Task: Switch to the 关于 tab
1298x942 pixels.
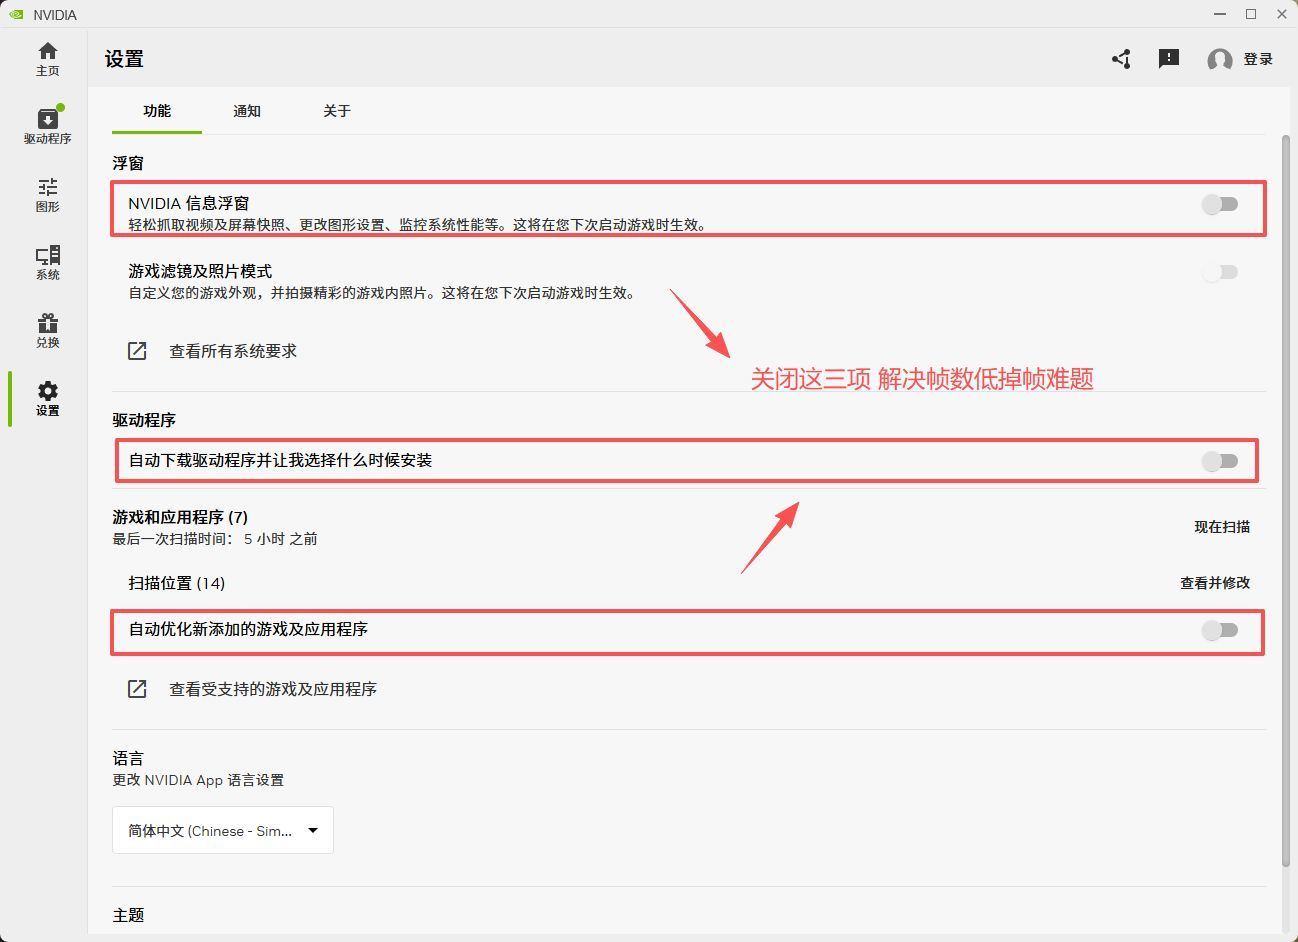Action: point(337,111)
